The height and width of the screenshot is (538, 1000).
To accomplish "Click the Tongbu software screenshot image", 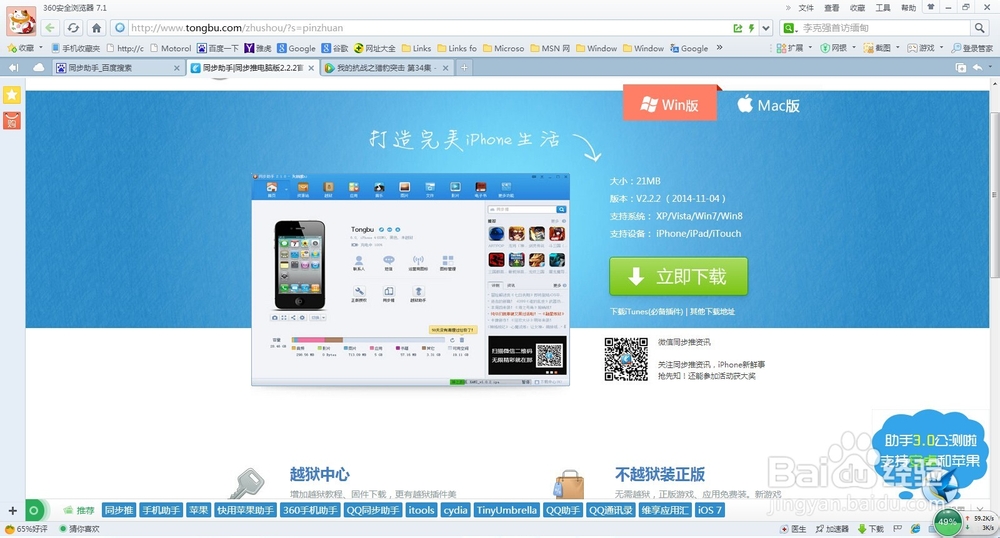I will [x=410, y=279].
